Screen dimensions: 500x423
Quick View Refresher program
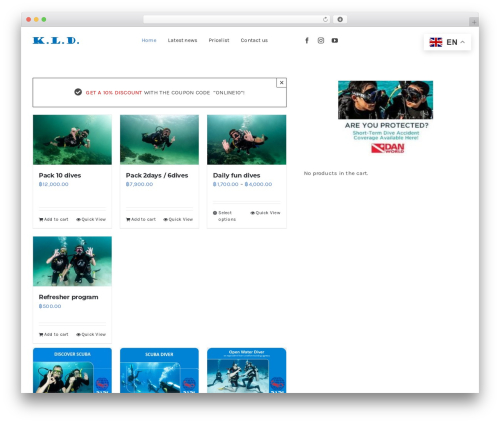coord(91,334)
